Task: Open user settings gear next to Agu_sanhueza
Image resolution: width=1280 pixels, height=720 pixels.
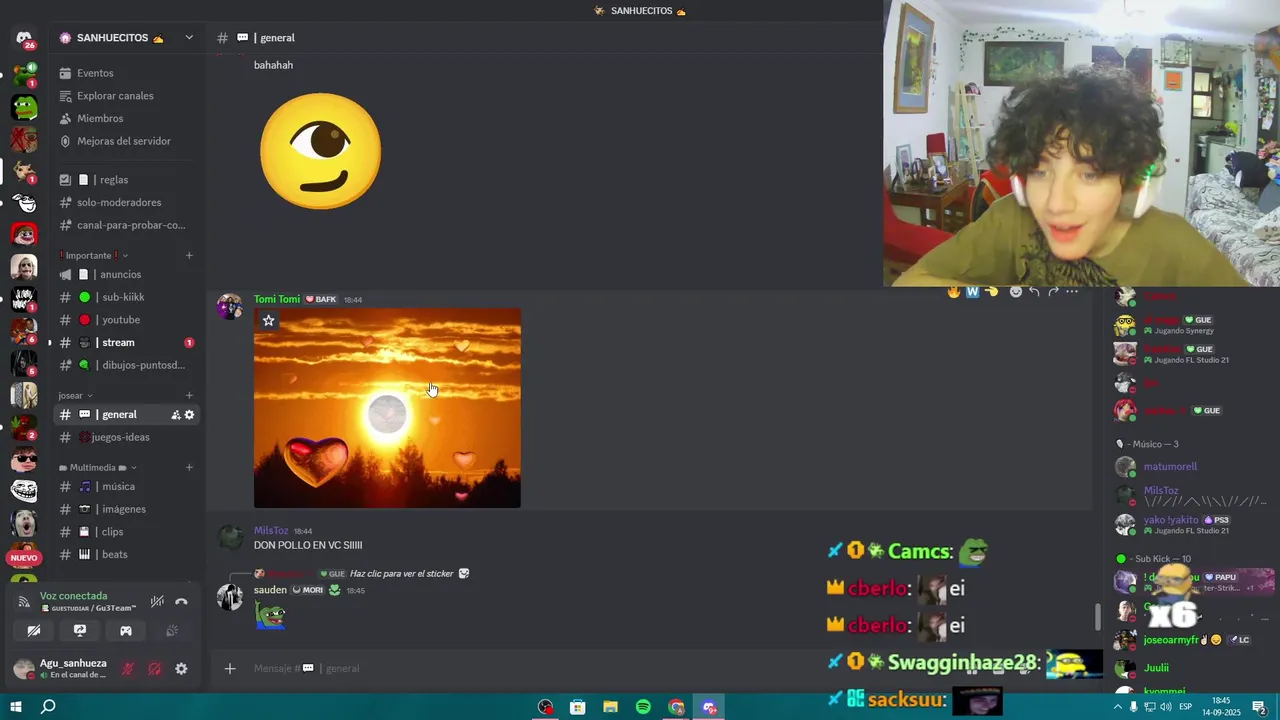Action: coord(181,669)
